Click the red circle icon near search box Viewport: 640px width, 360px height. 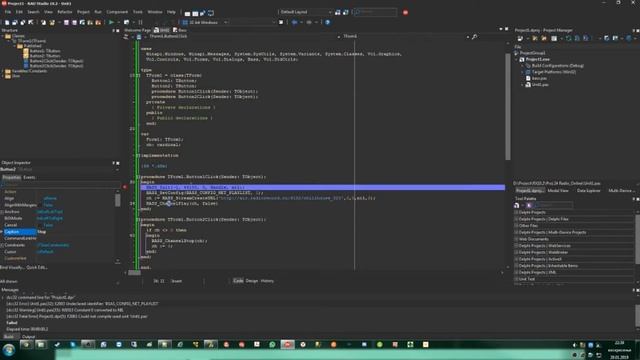point(405,12)
